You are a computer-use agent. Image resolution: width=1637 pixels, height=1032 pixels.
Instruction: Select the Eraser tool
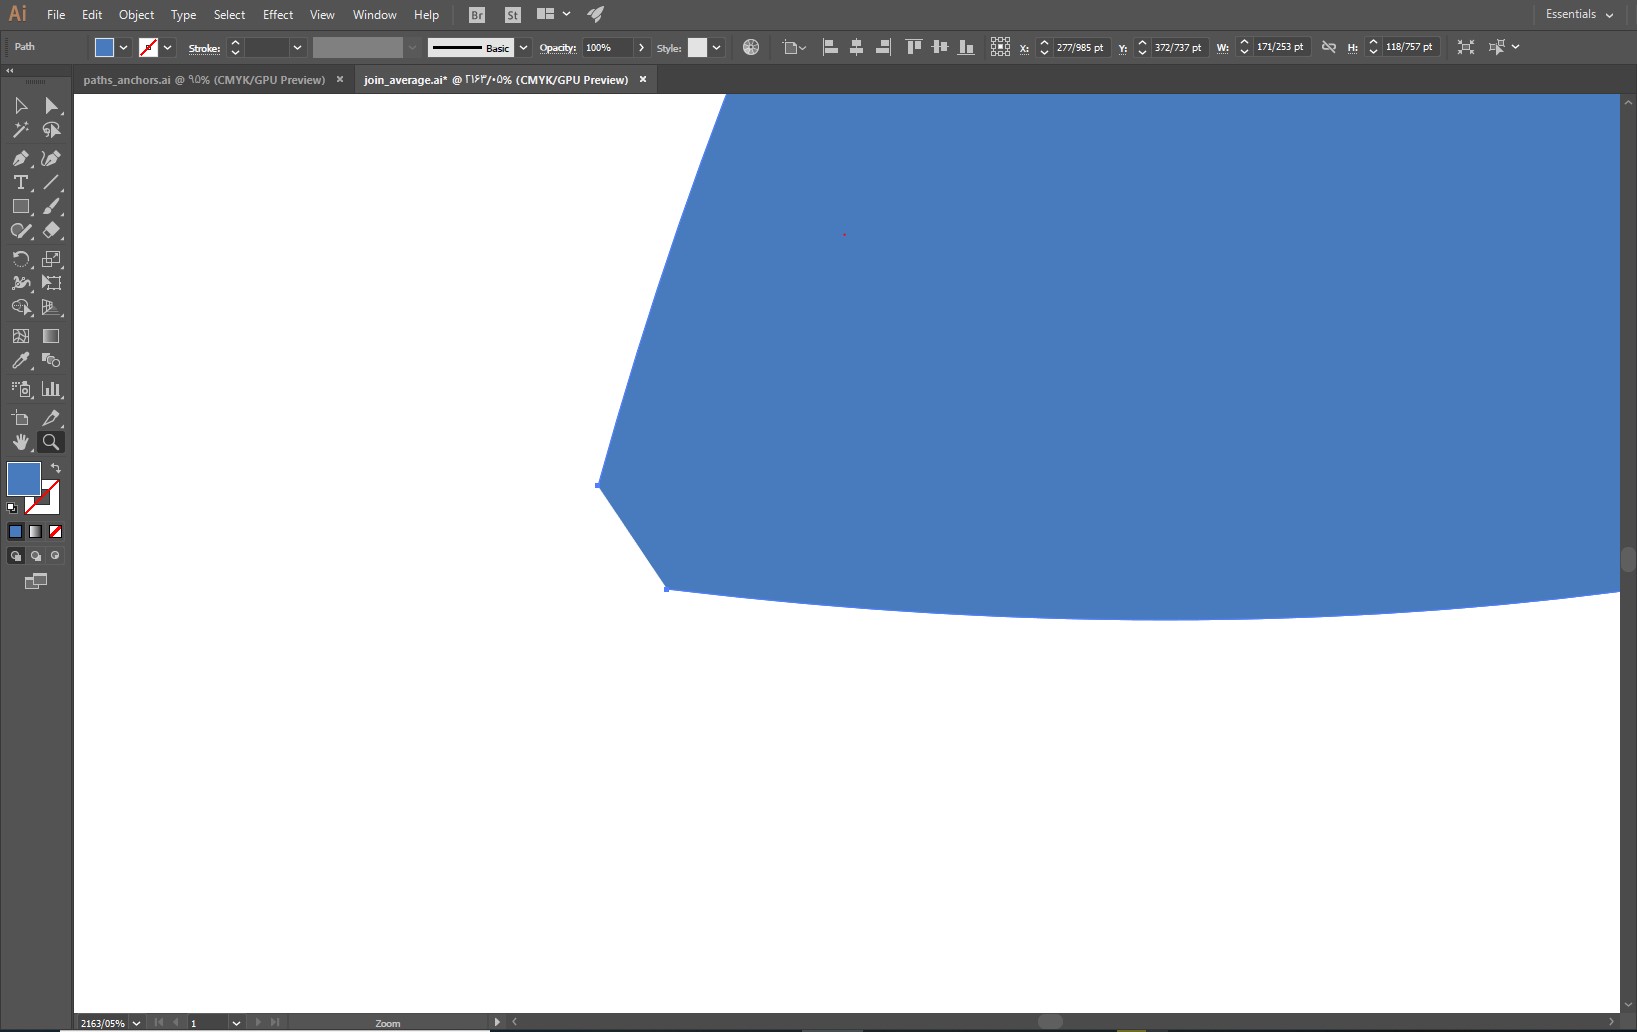pos(51,230)
